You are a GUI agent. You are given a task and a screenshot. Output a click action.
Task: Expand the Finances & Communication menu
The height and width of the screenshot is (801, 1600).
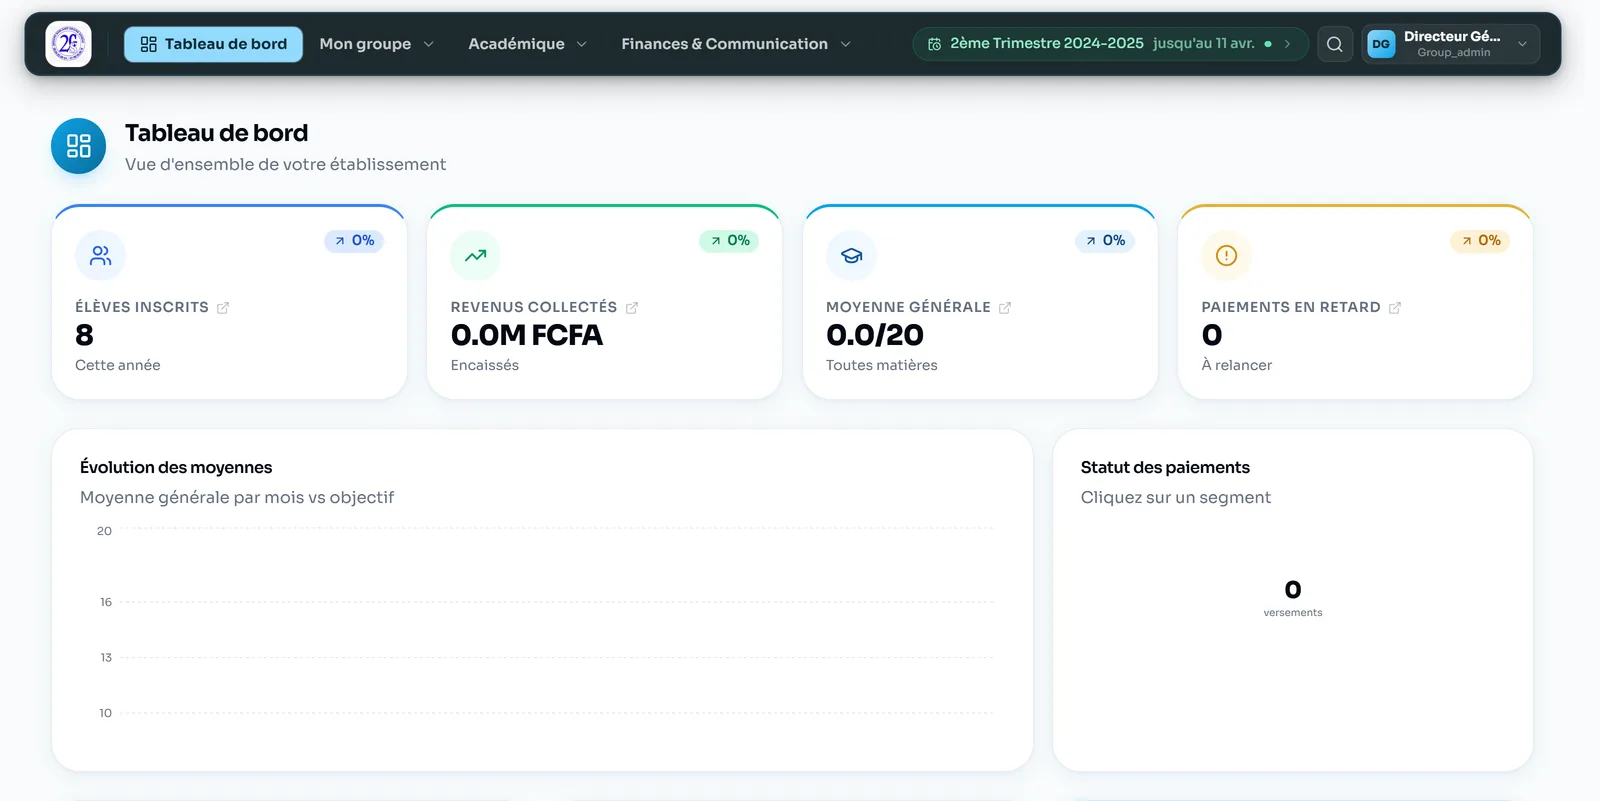735,44
